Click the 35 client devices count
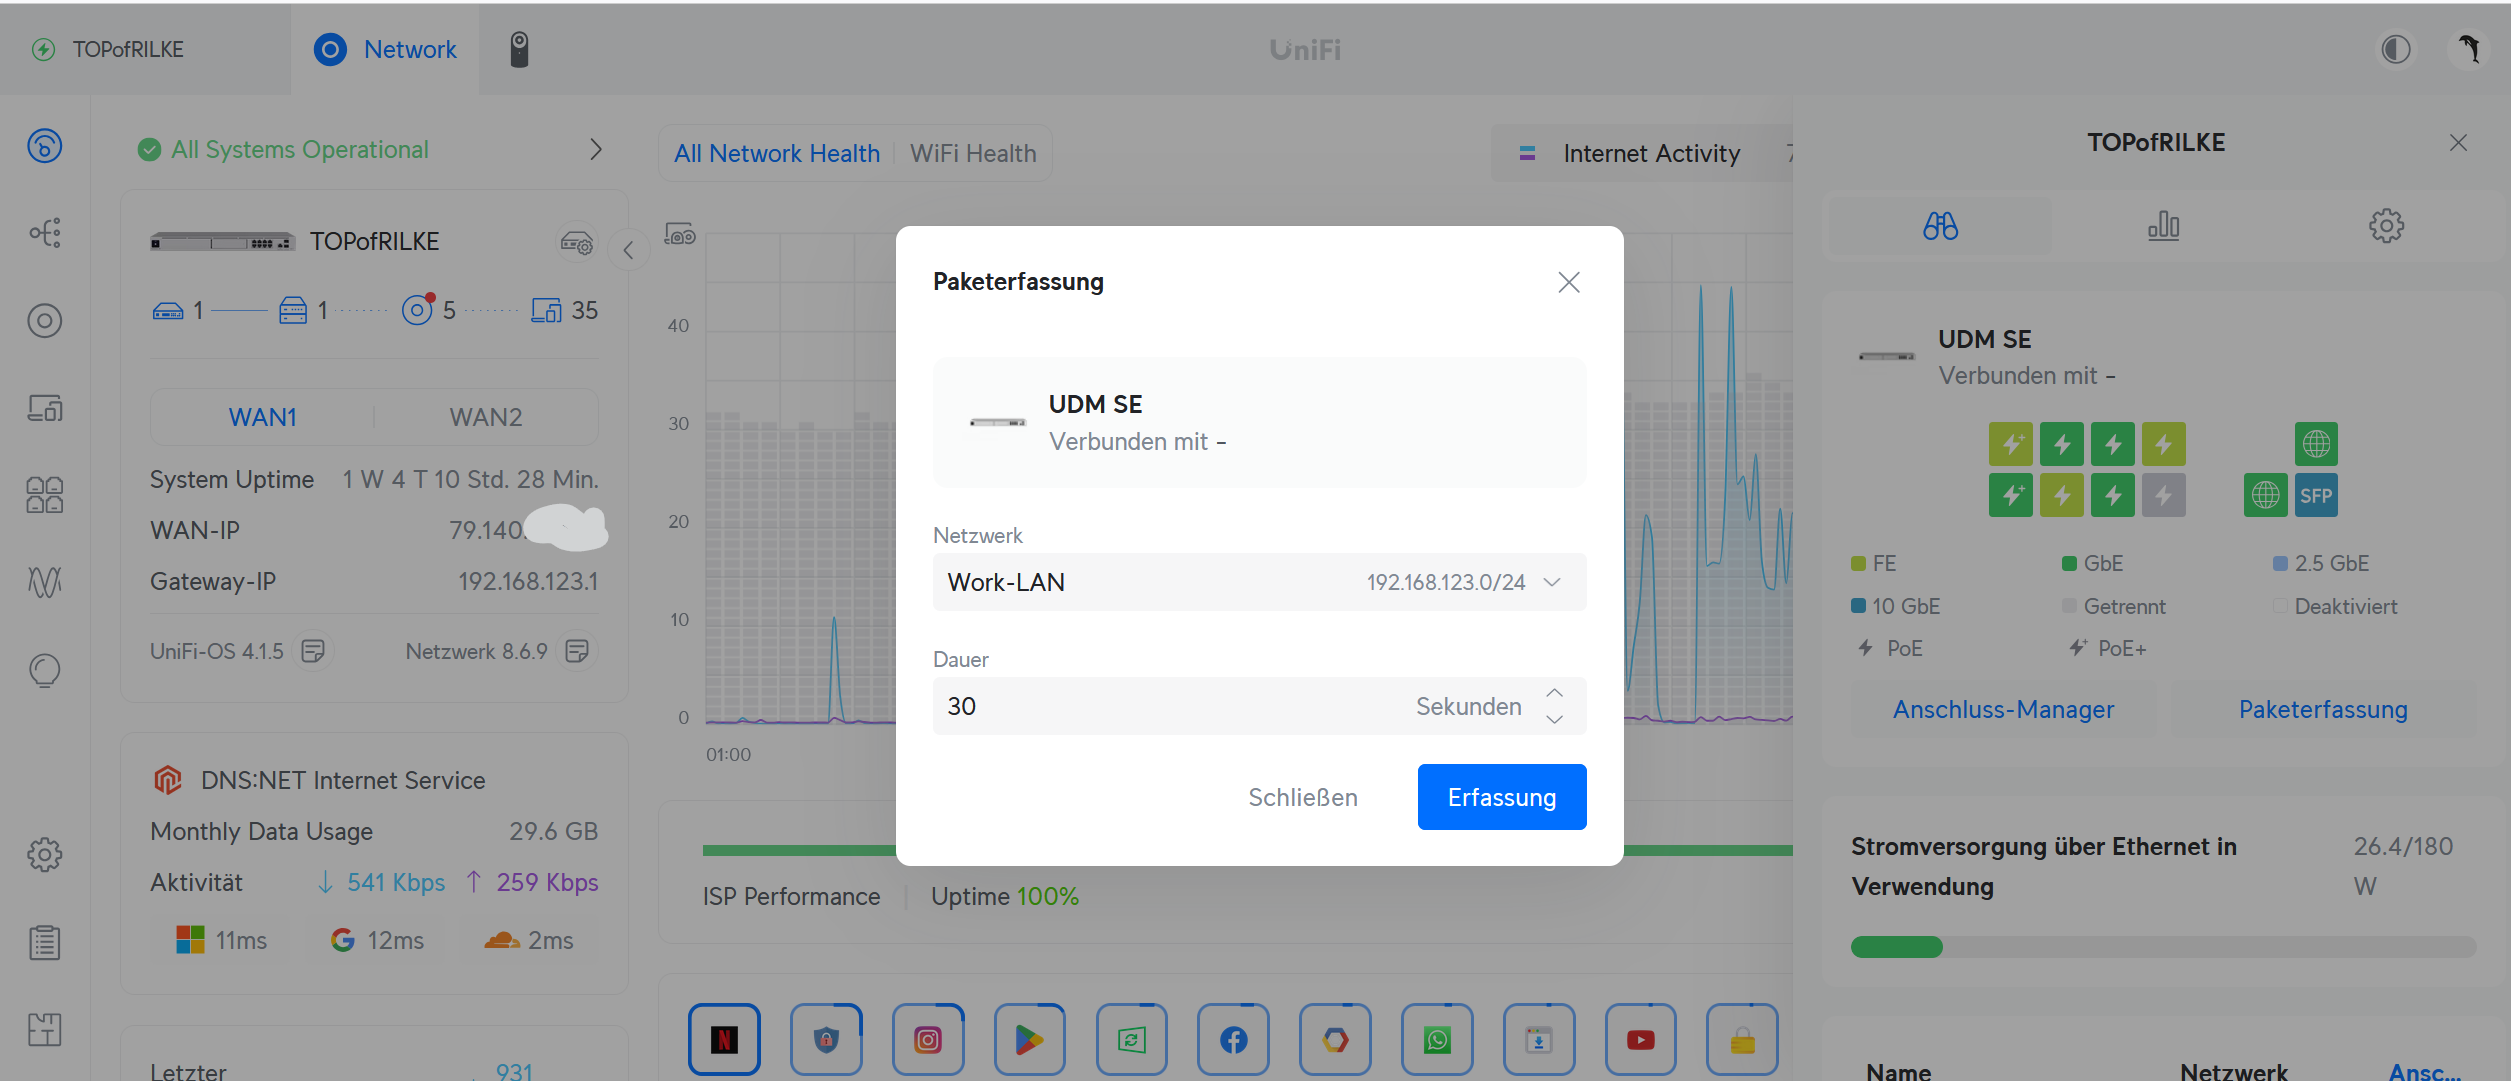2511x1081 pixels. (x=585, y=310)
